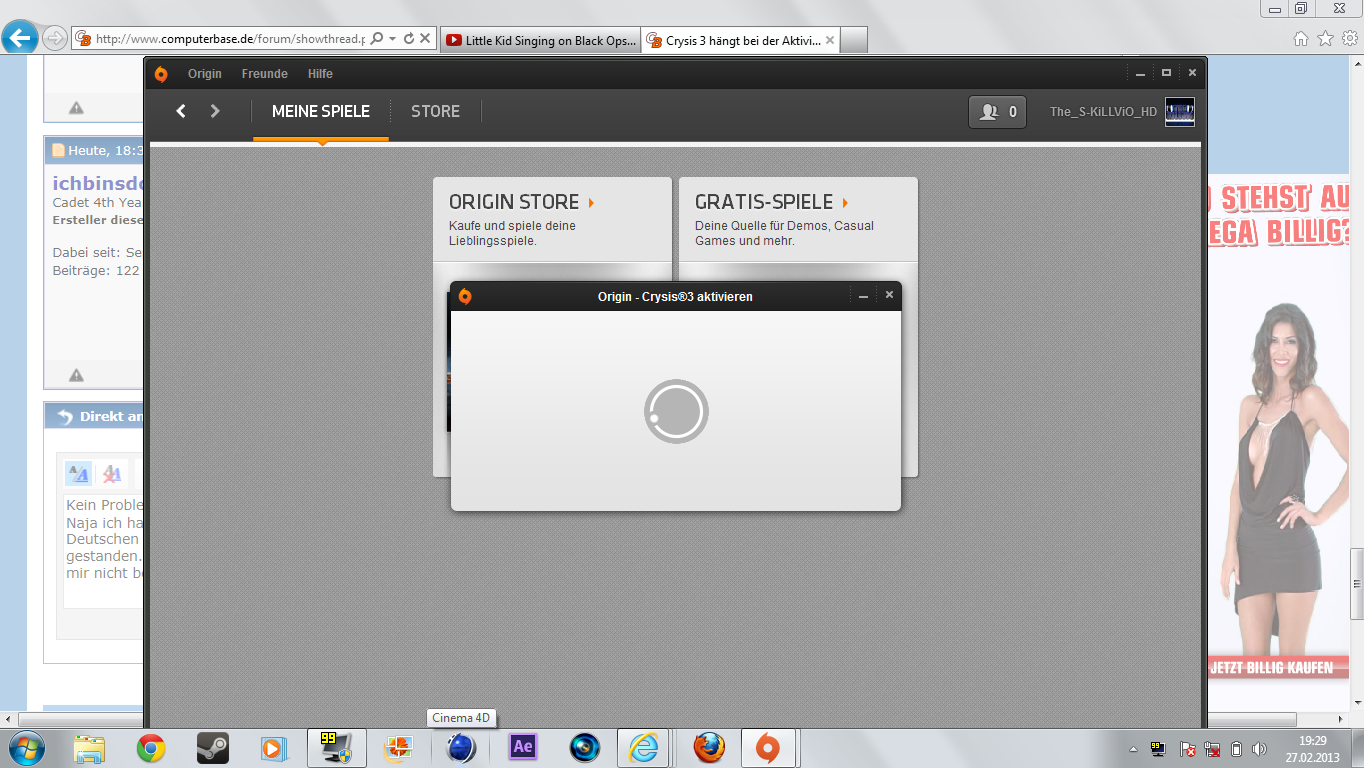1364x768 pixels.
Task: Maximize the Origin main window
Action: click(1166, 73)
